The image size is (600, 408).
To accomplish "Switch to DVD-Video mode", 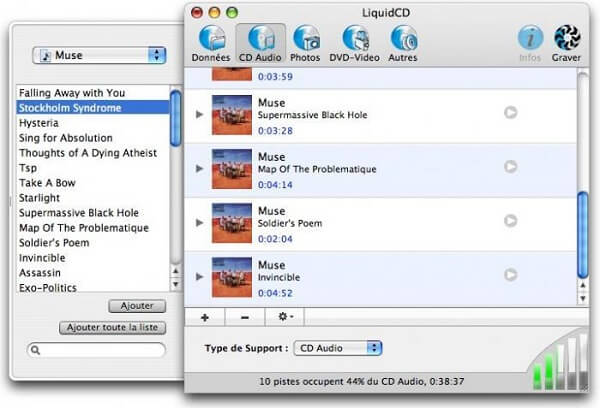I will click(357, 43).
